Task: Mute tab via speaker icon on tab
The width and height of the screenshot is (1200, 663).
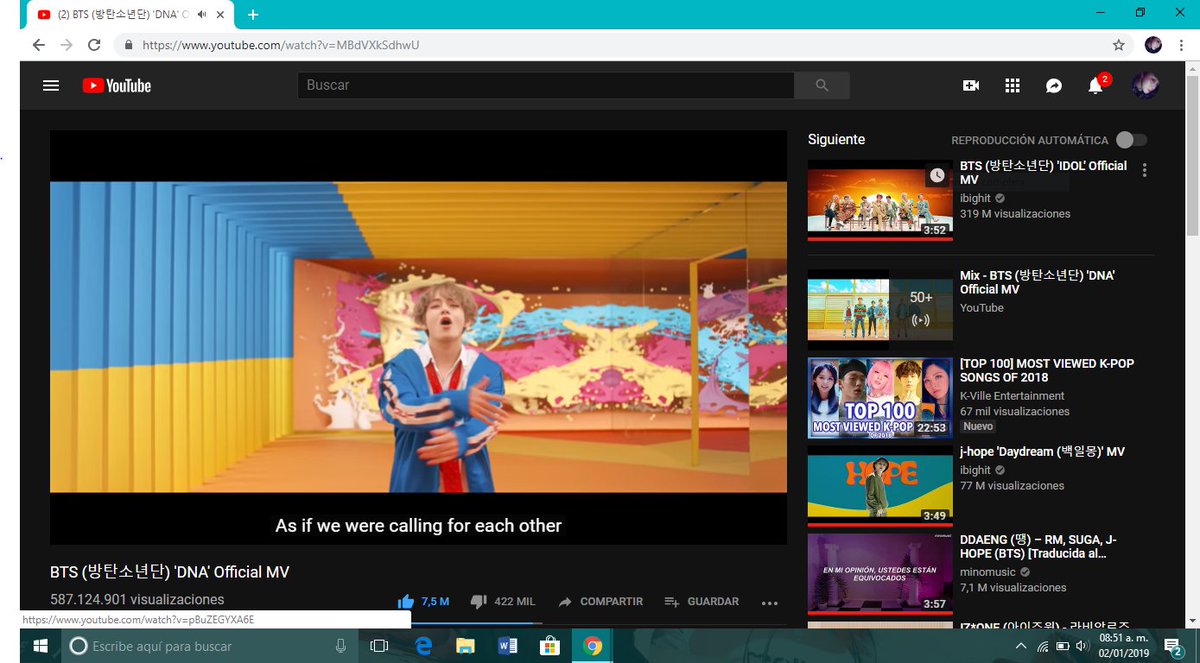Action: pyautogui.click(x=203, y=15)
